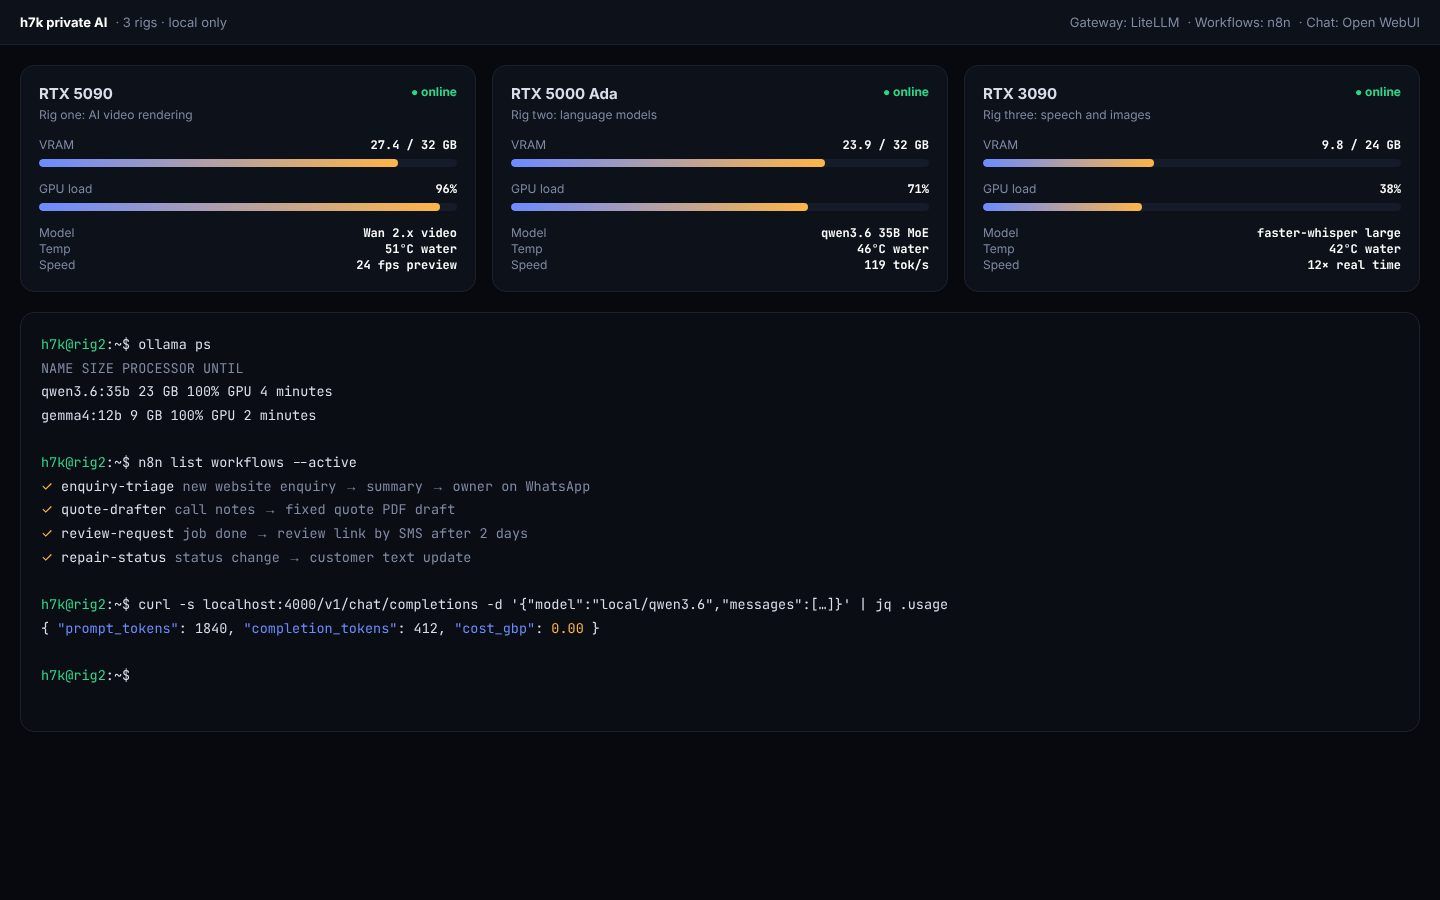
Task: Click the repair-status checkmark icon
Action: click(46, 558)
